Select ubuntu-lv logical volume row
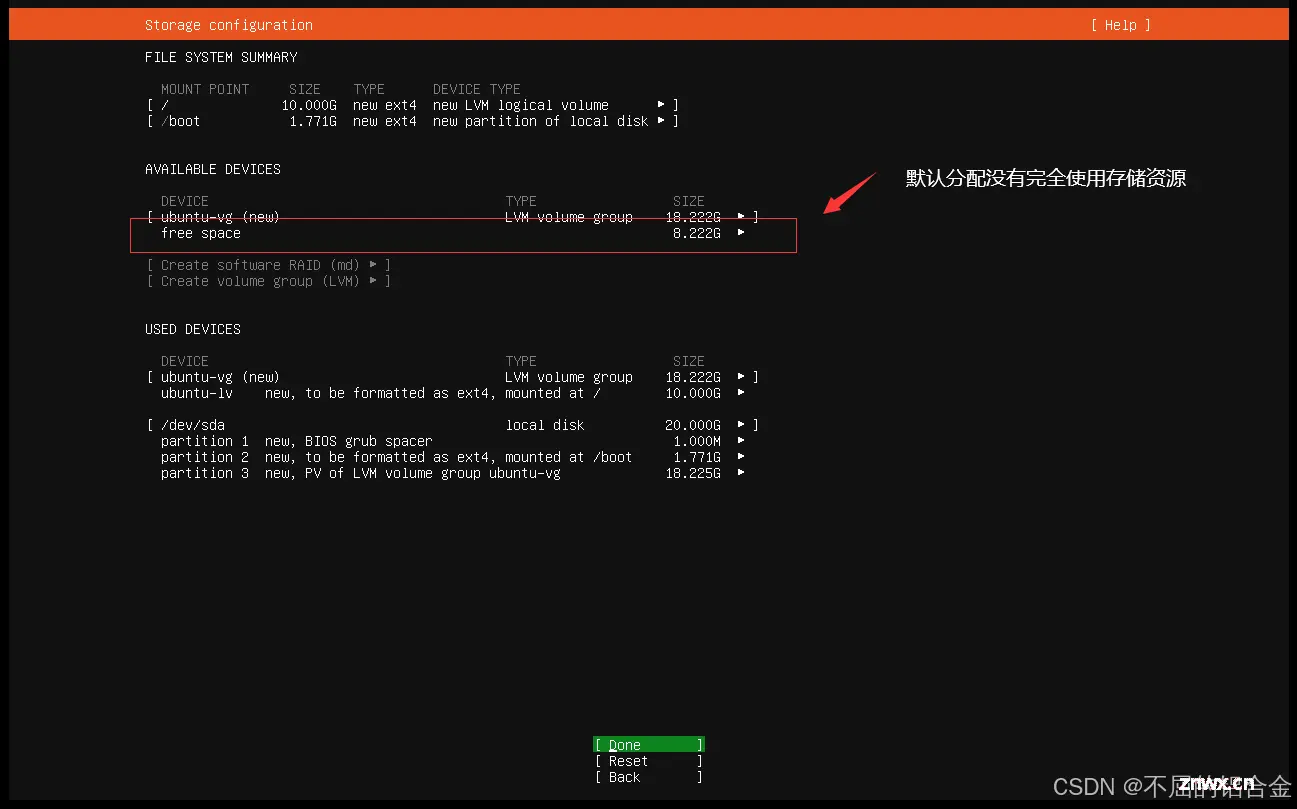Screen dimensions: 1297x809 point(452,393)
